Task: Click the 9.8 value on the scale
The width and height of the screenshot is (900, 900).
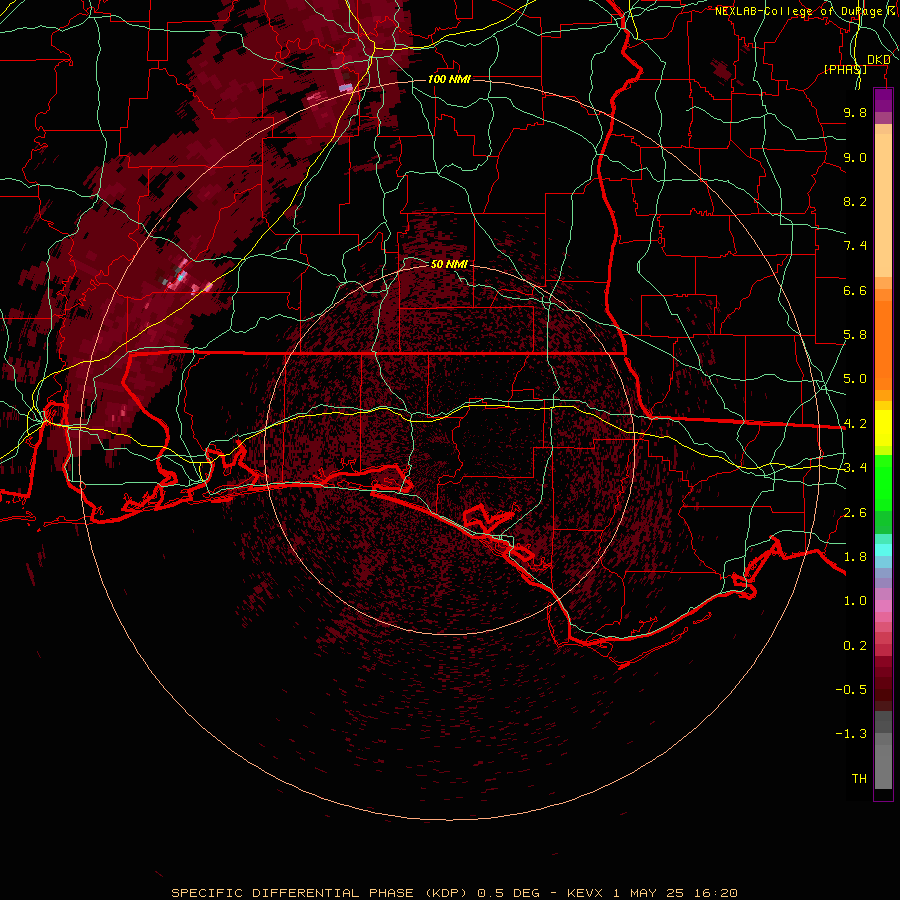Action: pyautogui.click(x=855, y=112)
